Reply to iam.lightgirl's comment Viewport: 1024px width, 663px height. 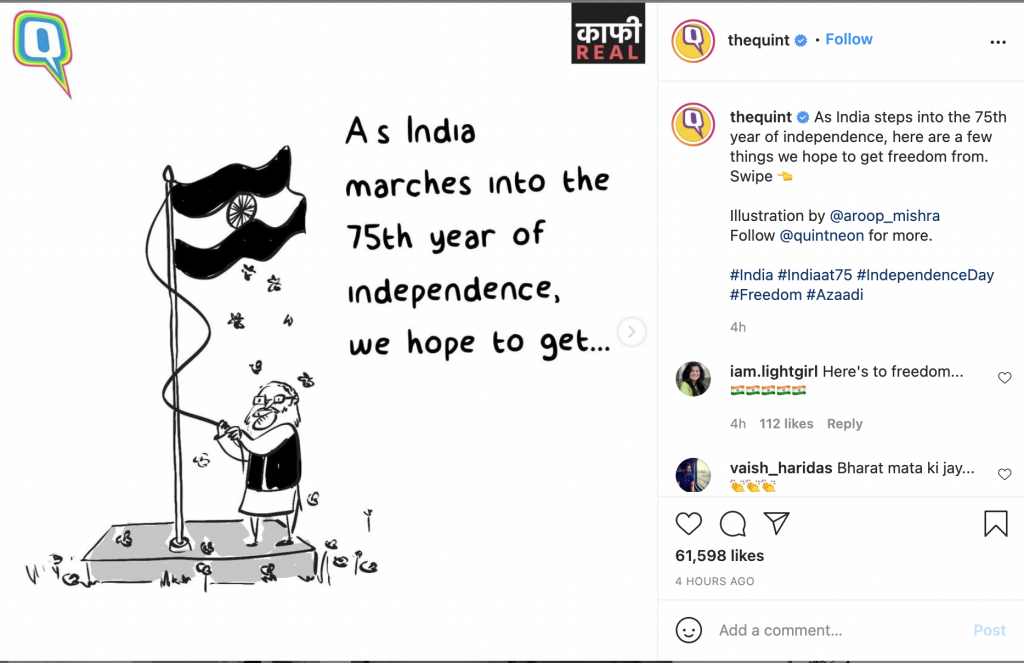[x=844, y=423]
